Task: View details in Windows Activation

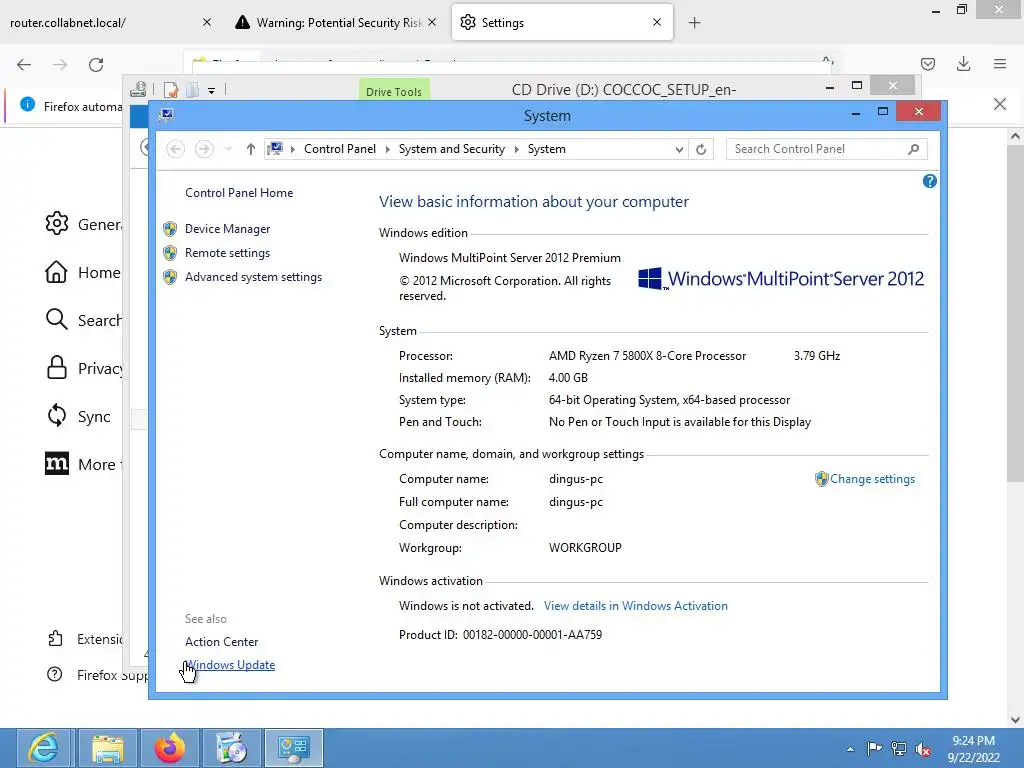Action: [x=635, y=605]
